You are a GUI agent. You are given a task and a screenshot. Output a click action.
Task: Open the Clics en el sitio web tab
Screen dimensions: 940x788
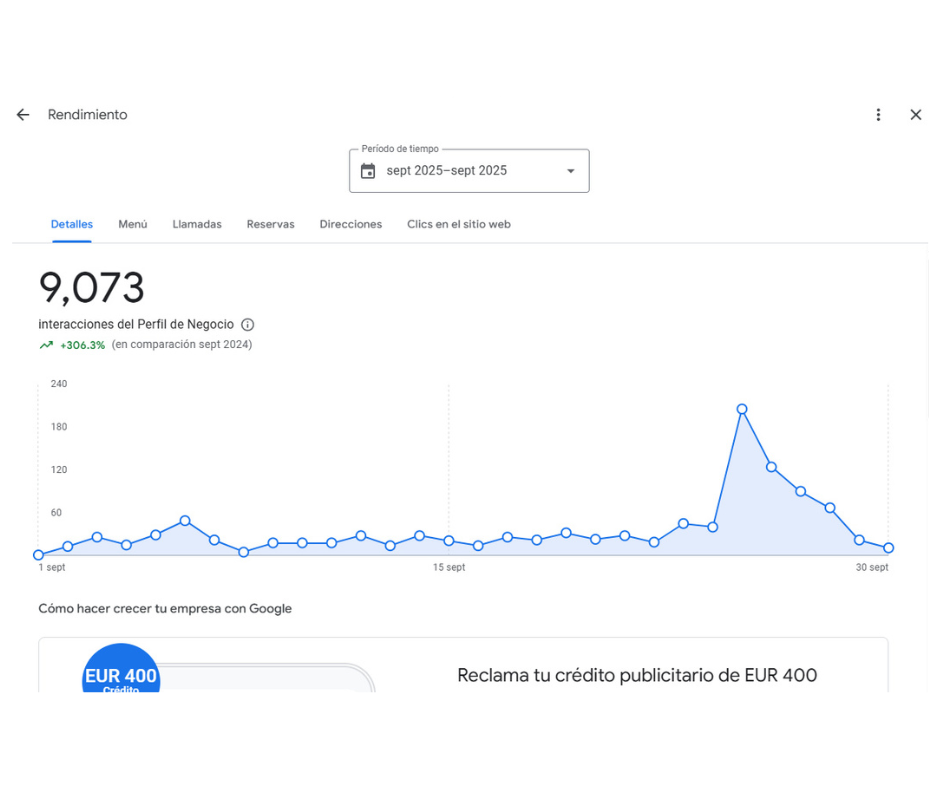pos(458,225)
